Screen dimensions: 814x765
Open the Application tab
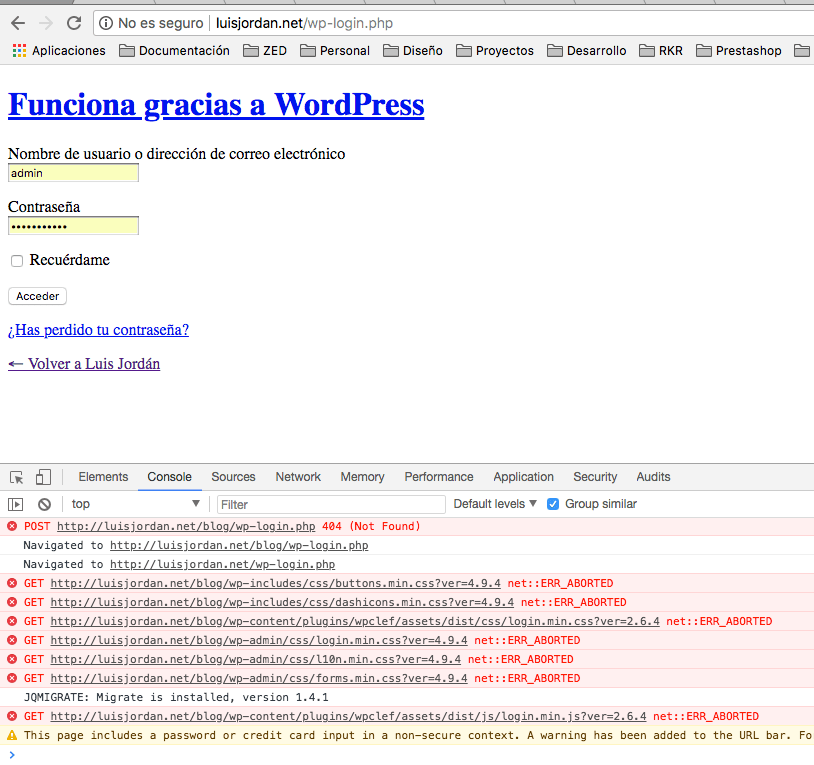point(523,477)
